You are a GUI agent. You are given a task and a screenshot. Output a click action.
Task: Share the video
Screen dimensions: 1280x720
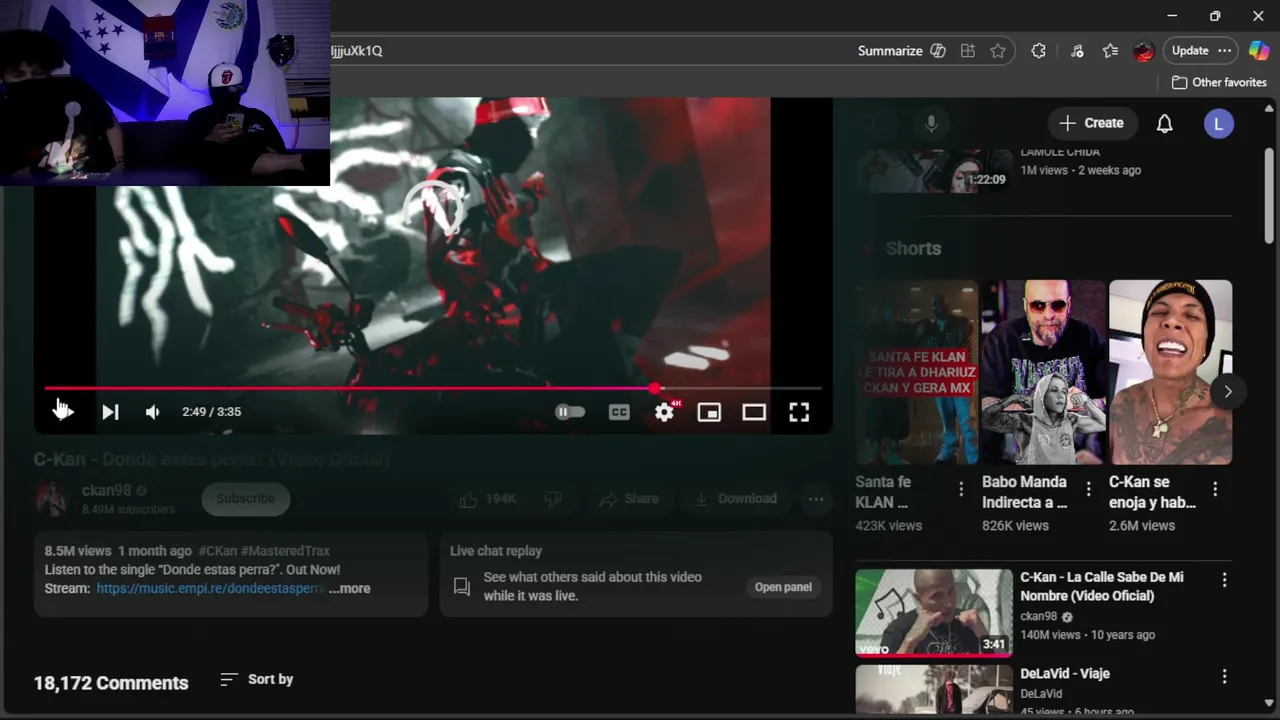coord(629,499)
